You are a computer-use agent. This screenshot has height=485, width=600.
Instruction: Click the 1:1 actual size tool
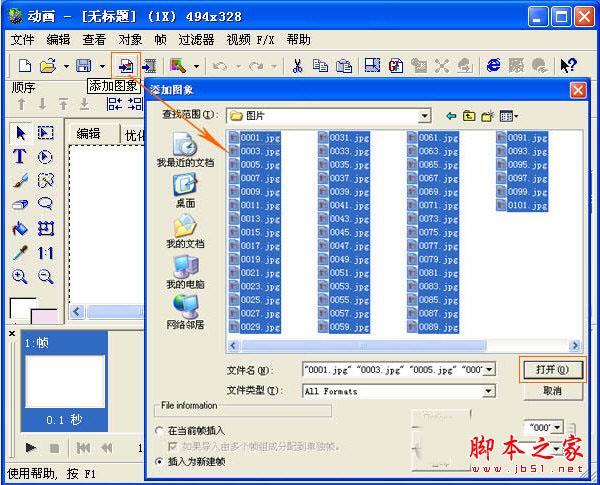[45, 253]
